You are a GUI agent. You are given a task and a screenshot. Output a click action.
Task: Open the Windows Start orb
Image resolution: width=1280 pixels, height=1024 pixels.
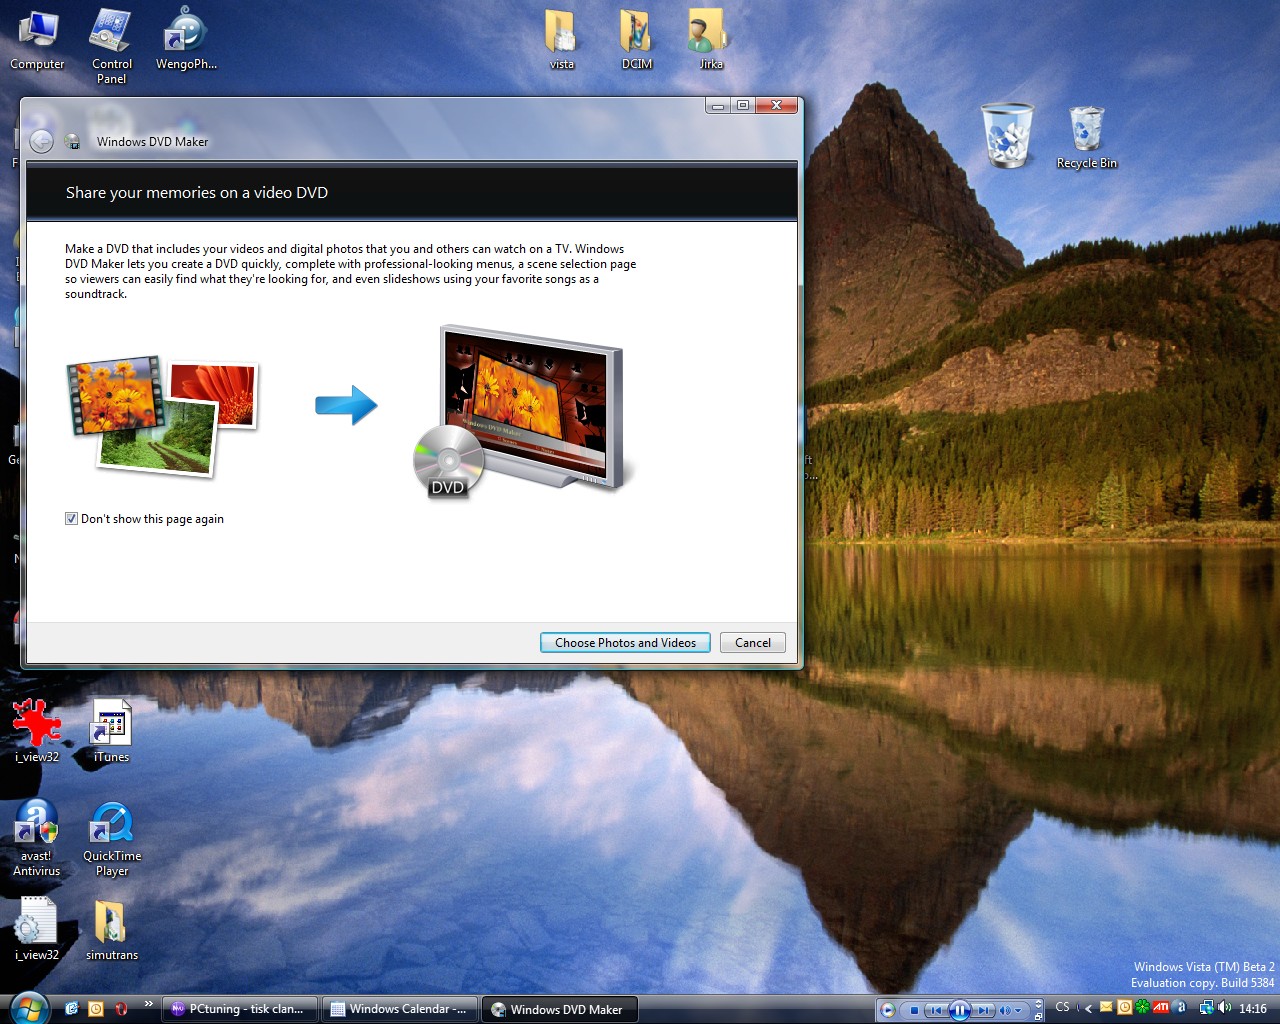point(28,1008)
